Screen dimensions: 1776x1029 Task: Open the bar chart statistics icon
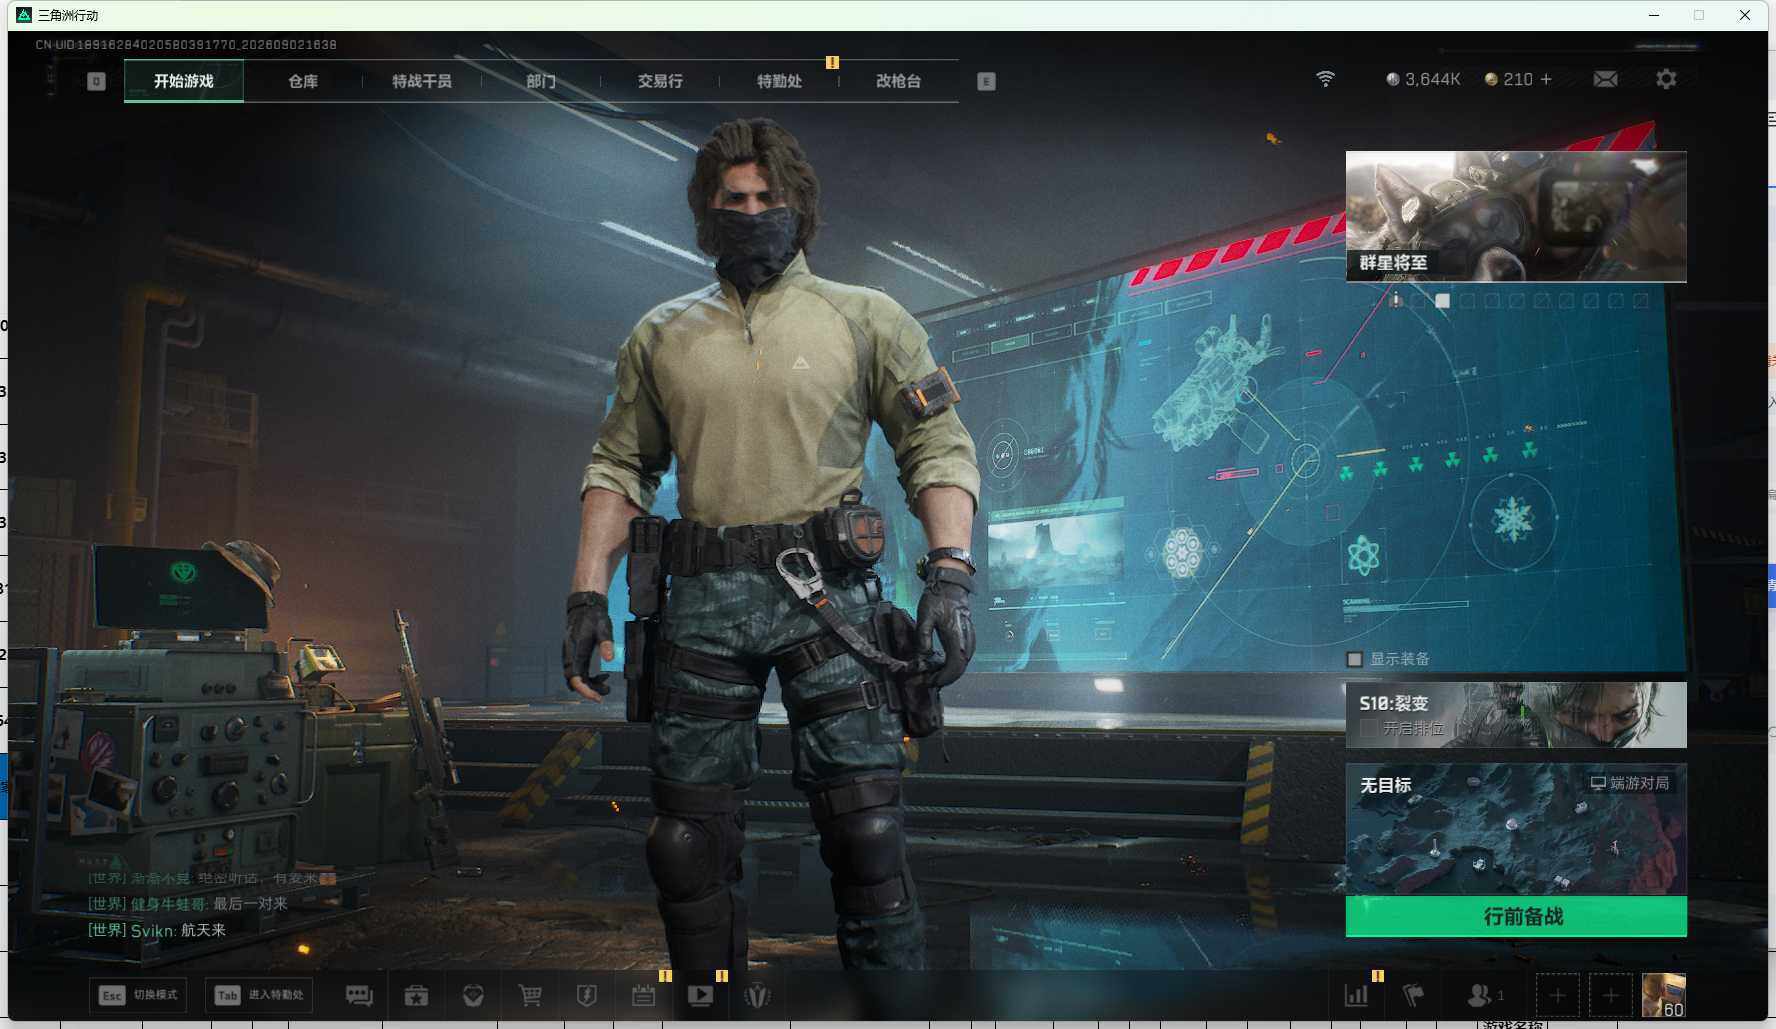[1356, 995]
